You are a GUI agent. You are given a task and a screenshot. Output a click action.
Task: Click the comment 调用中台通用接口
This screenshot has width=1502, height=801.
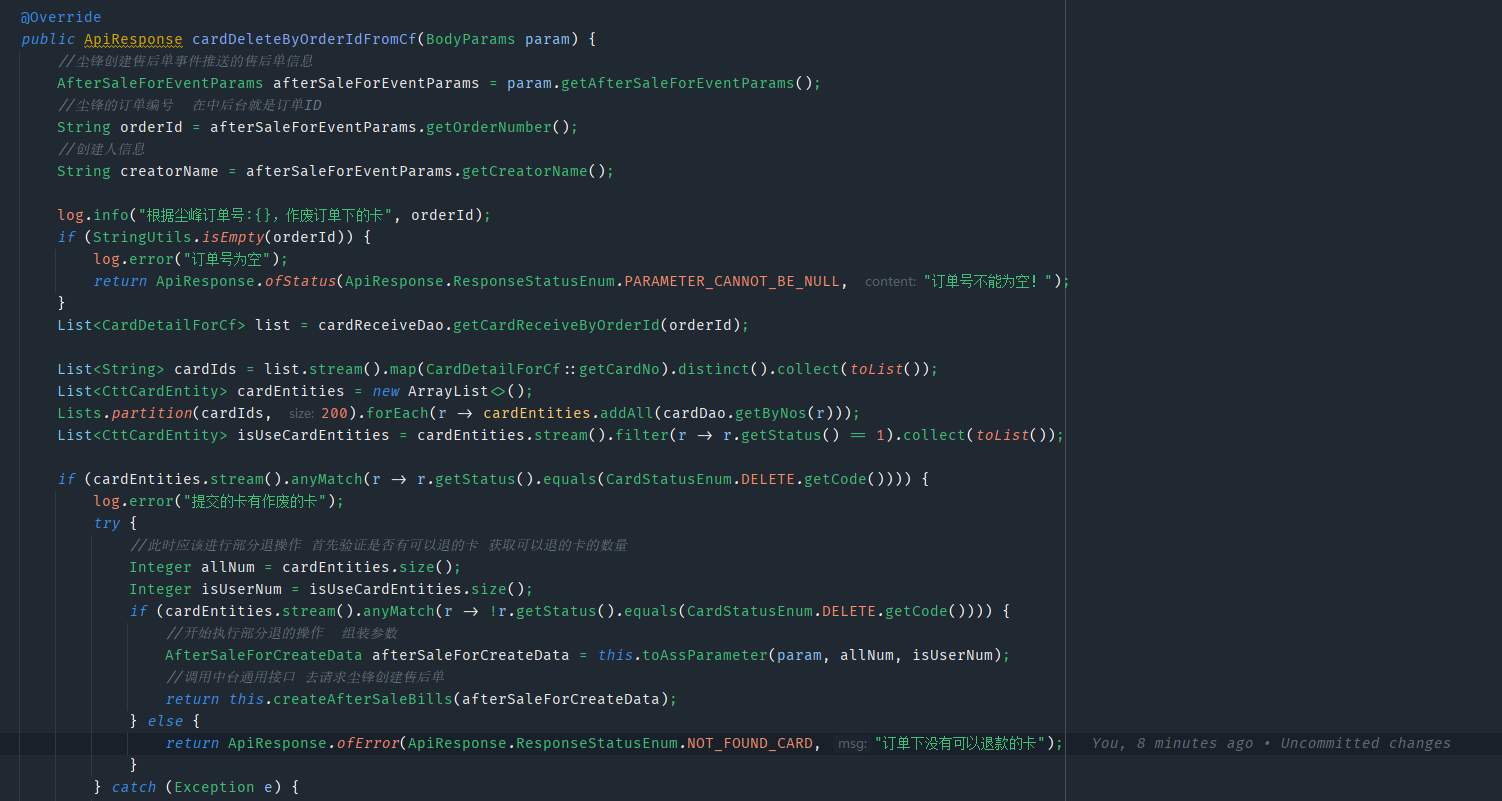[x=305, y=677]
